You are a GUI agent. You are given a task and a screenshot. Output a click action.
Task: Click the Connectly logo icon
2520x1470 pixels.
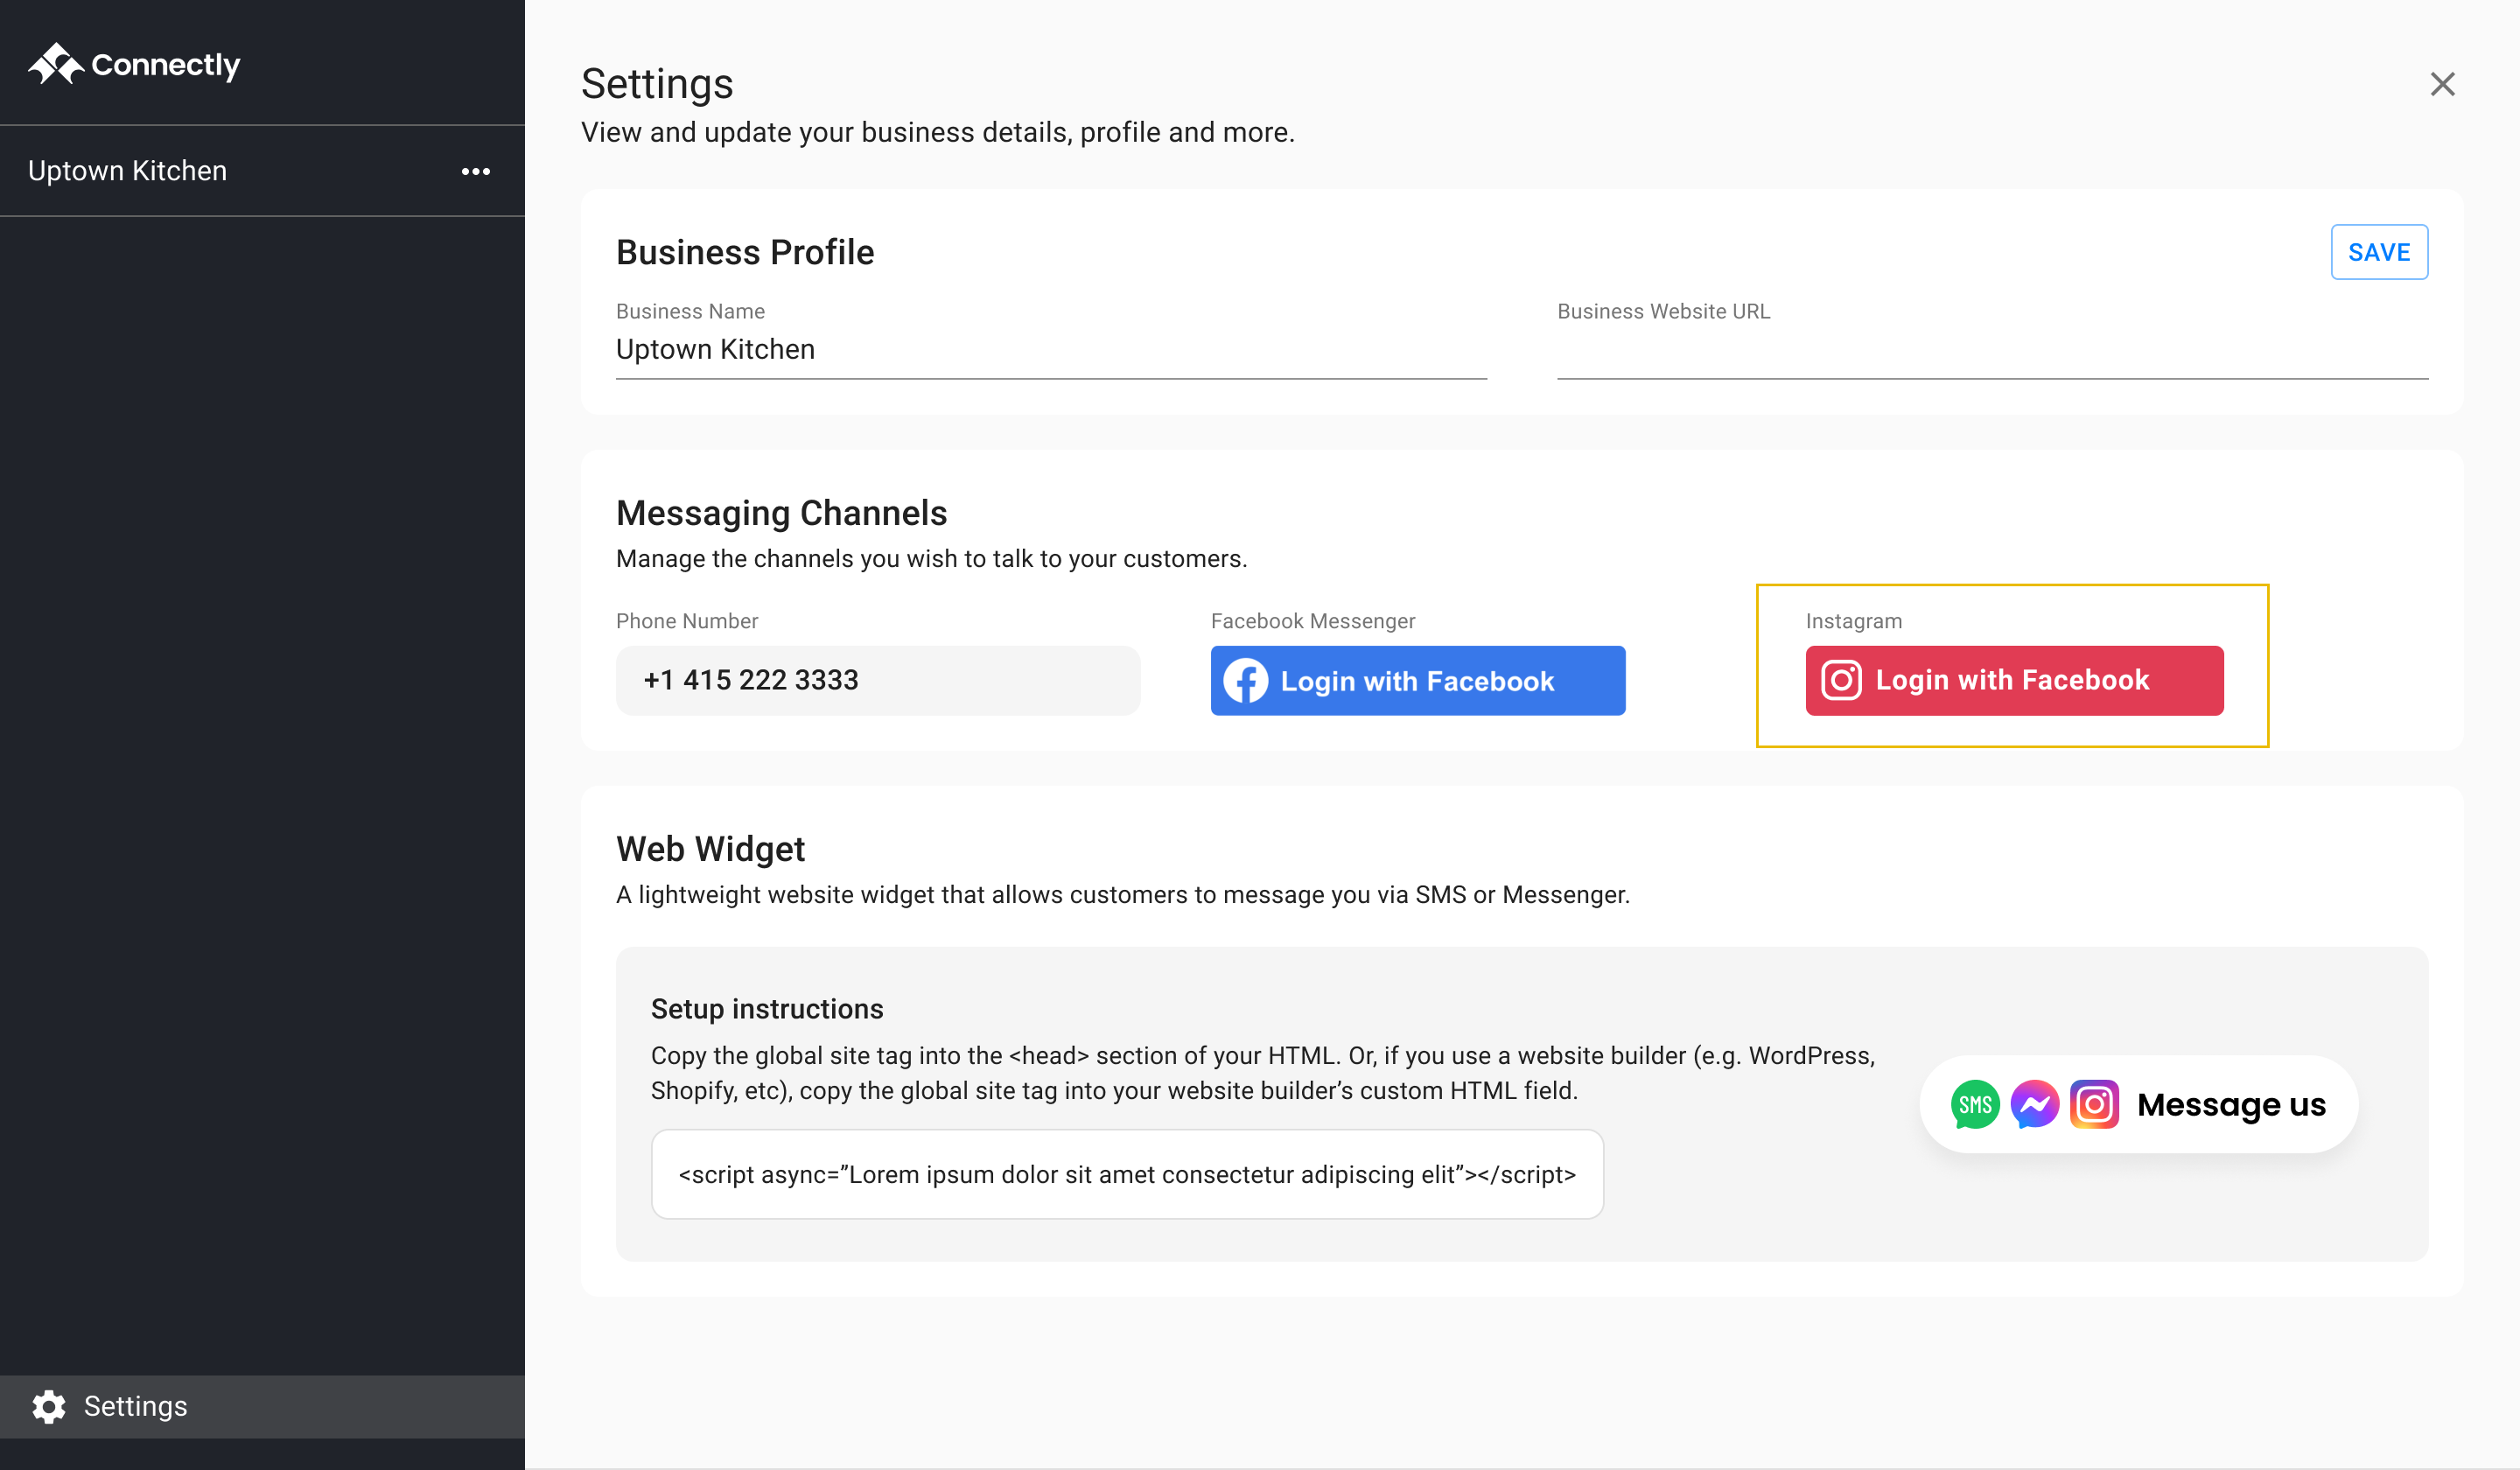56,64
